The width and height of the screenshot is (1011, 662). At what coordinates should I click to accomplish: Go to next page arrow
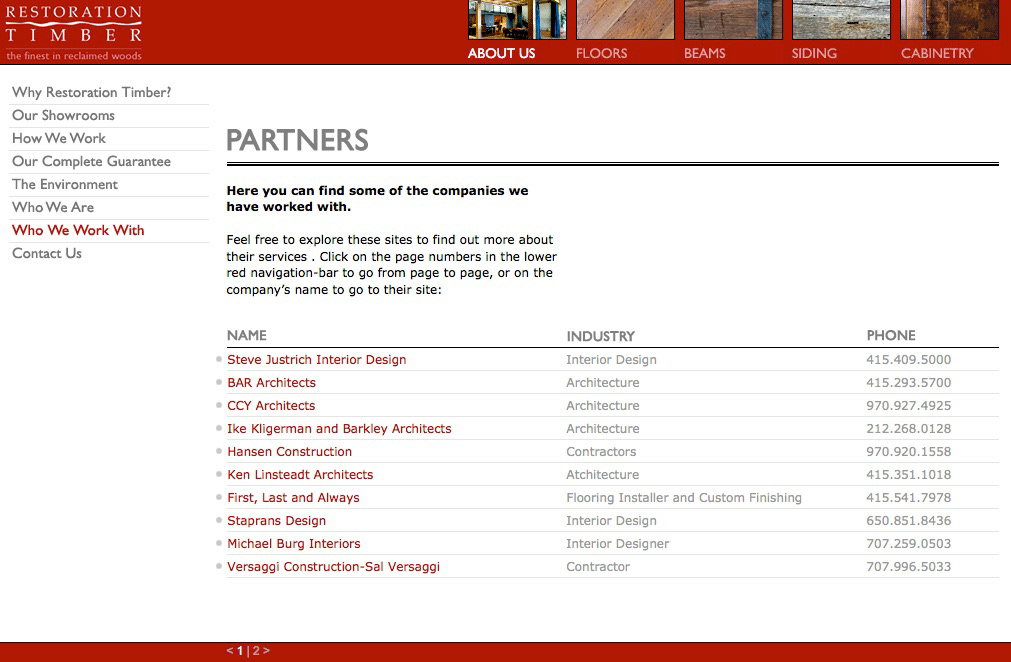click(x=266, y=650)
